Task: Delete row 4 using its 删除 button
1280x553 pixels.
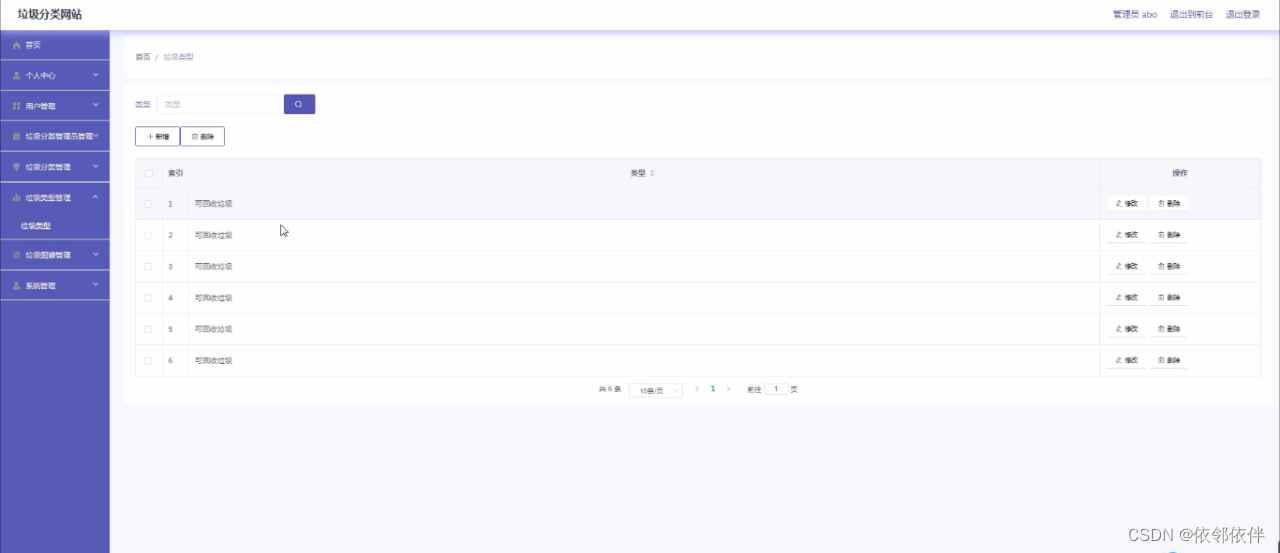Action: point(1169,297)
